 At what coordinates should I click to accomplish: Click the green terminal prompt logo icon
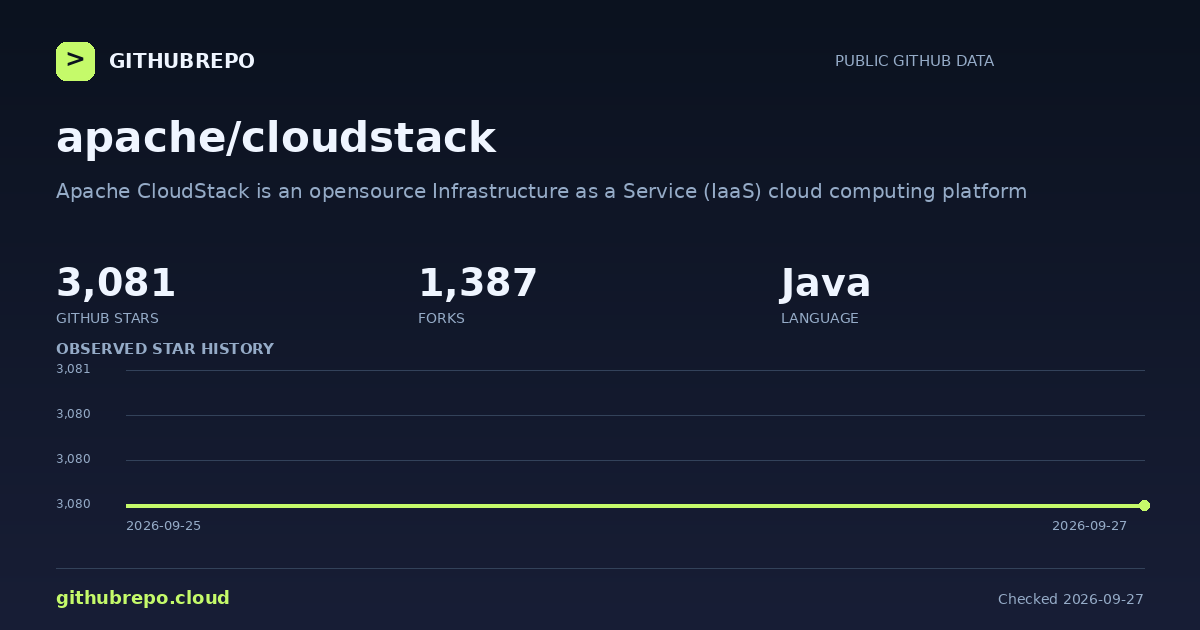pyautogui.click(x=75, y=61)
